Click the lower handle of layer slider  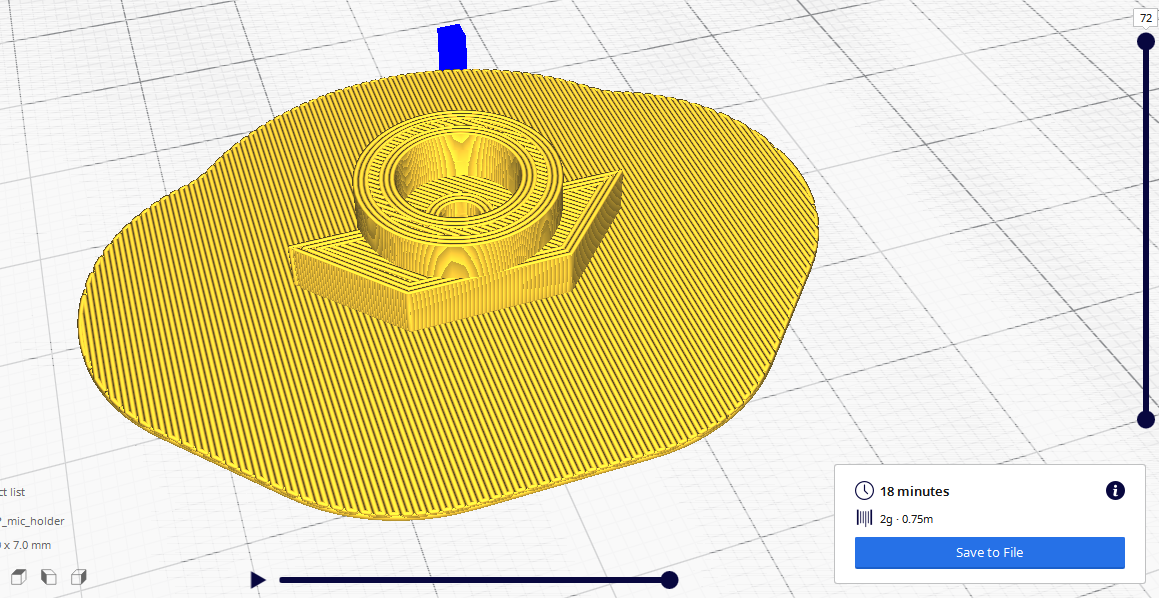point(1146,419)
